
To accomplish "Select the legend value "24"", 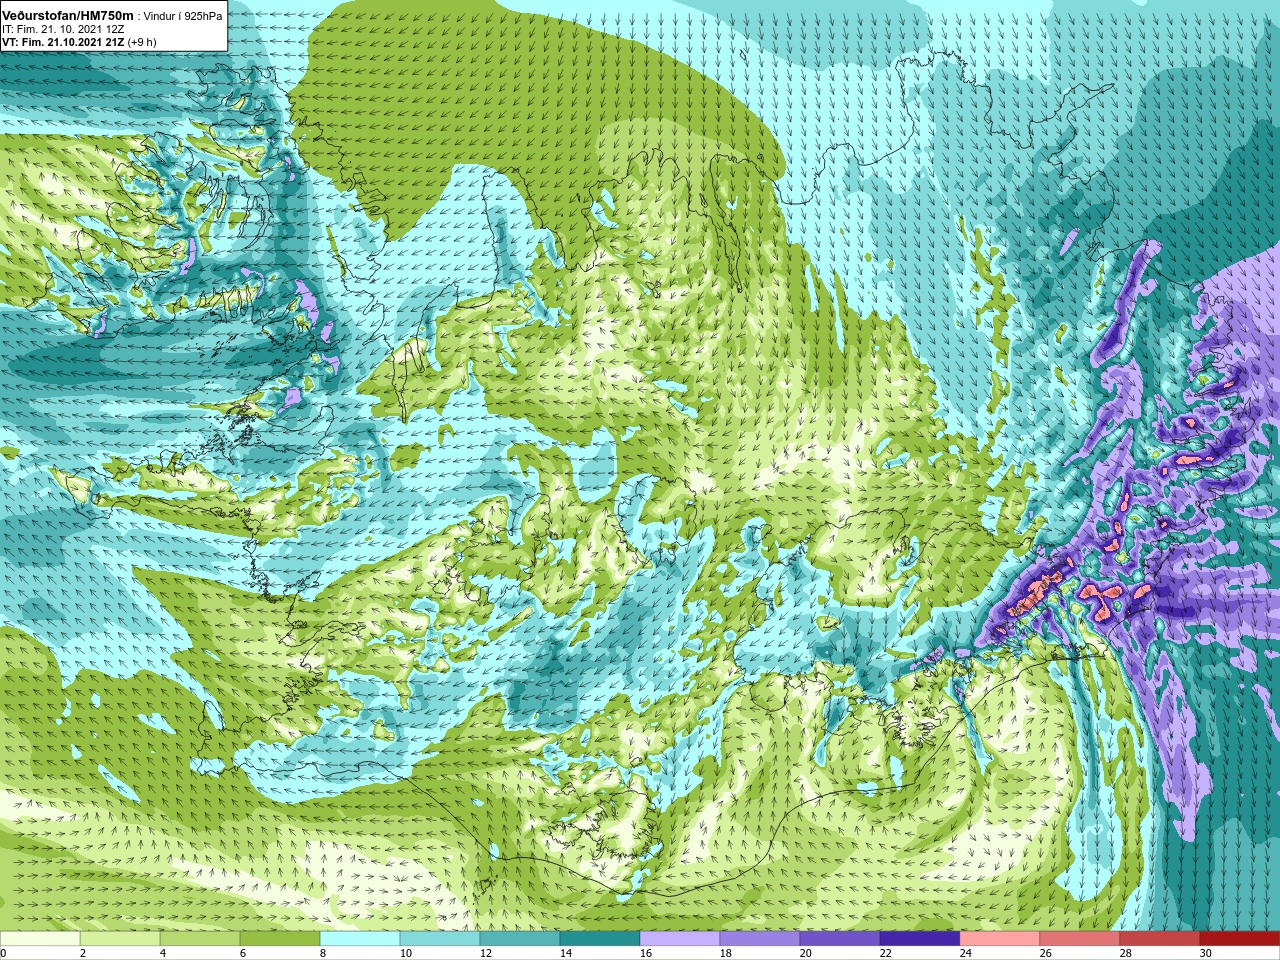I will (x=965, y=953).
